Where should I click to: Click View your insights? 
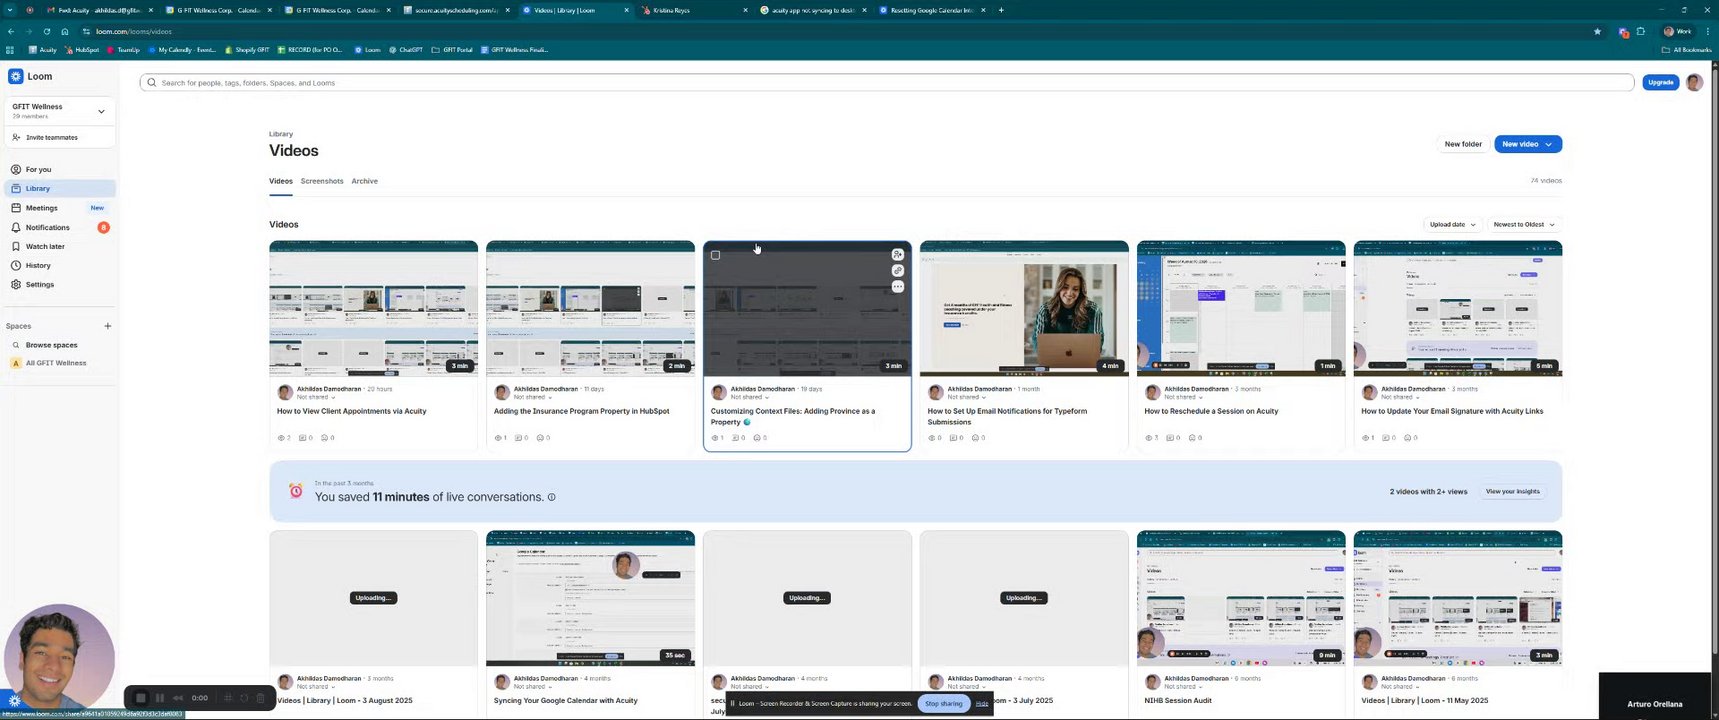pyautogui.click(x=1513, y=491)
